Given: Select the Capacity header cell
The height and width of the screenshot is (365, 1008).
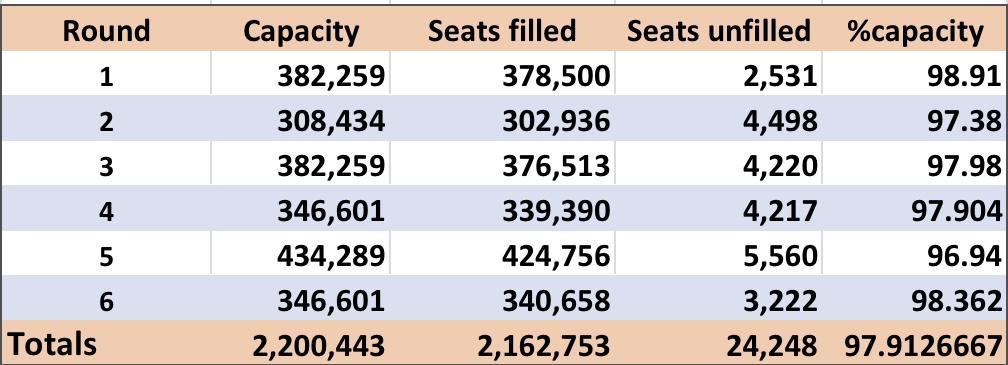Looking at the screenshot, I should coord(300,31).
